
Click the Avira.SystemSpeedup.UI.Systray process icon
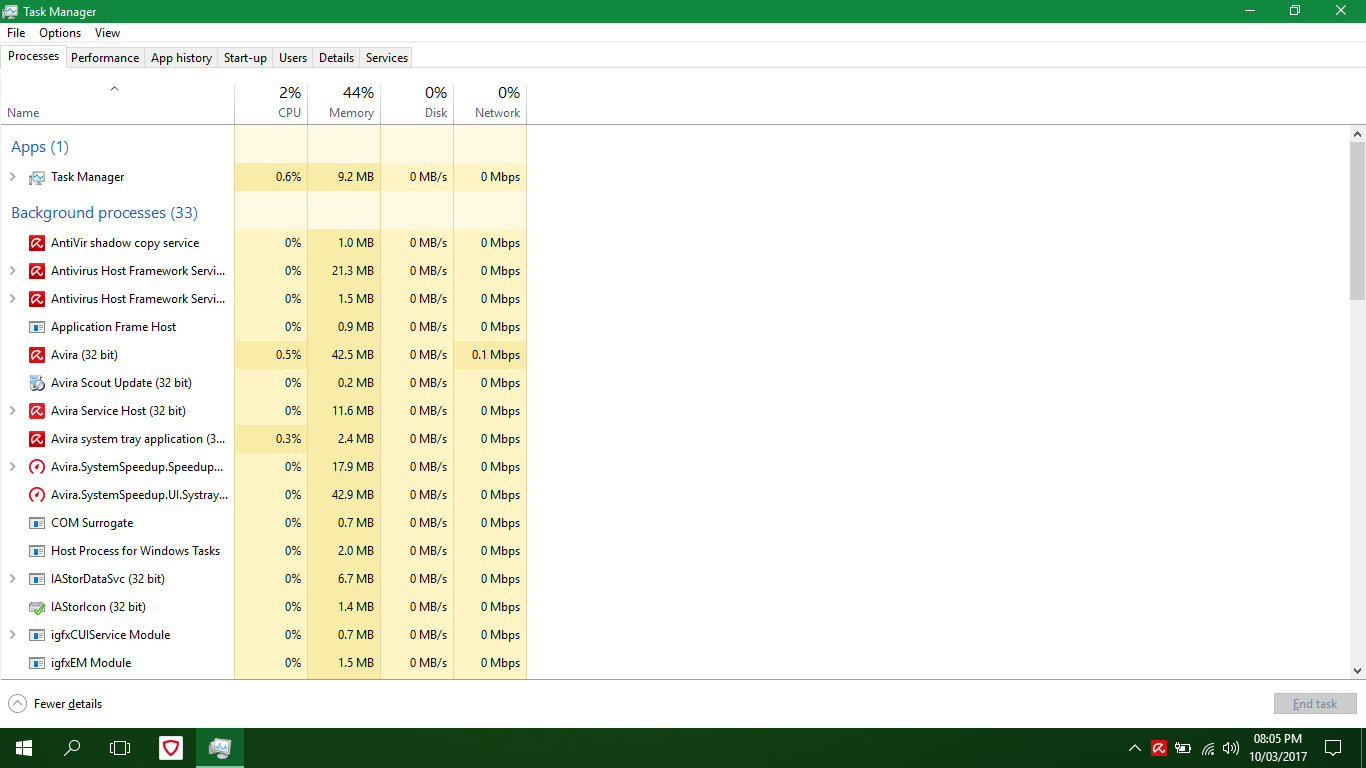point(37,495)
